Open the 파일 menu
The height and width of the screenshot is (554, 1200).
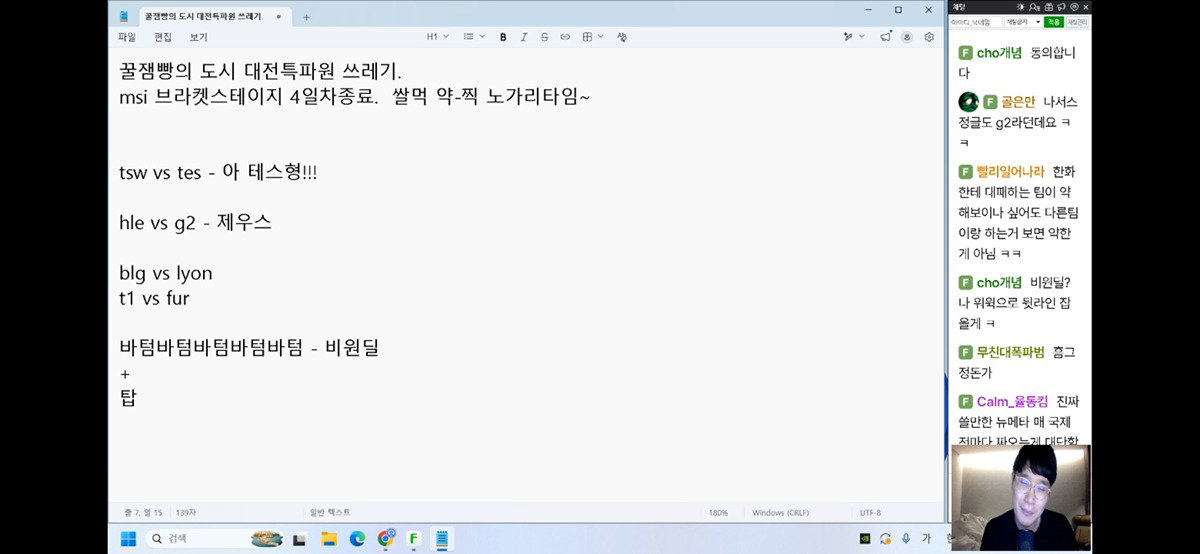[x=127, y=37]
